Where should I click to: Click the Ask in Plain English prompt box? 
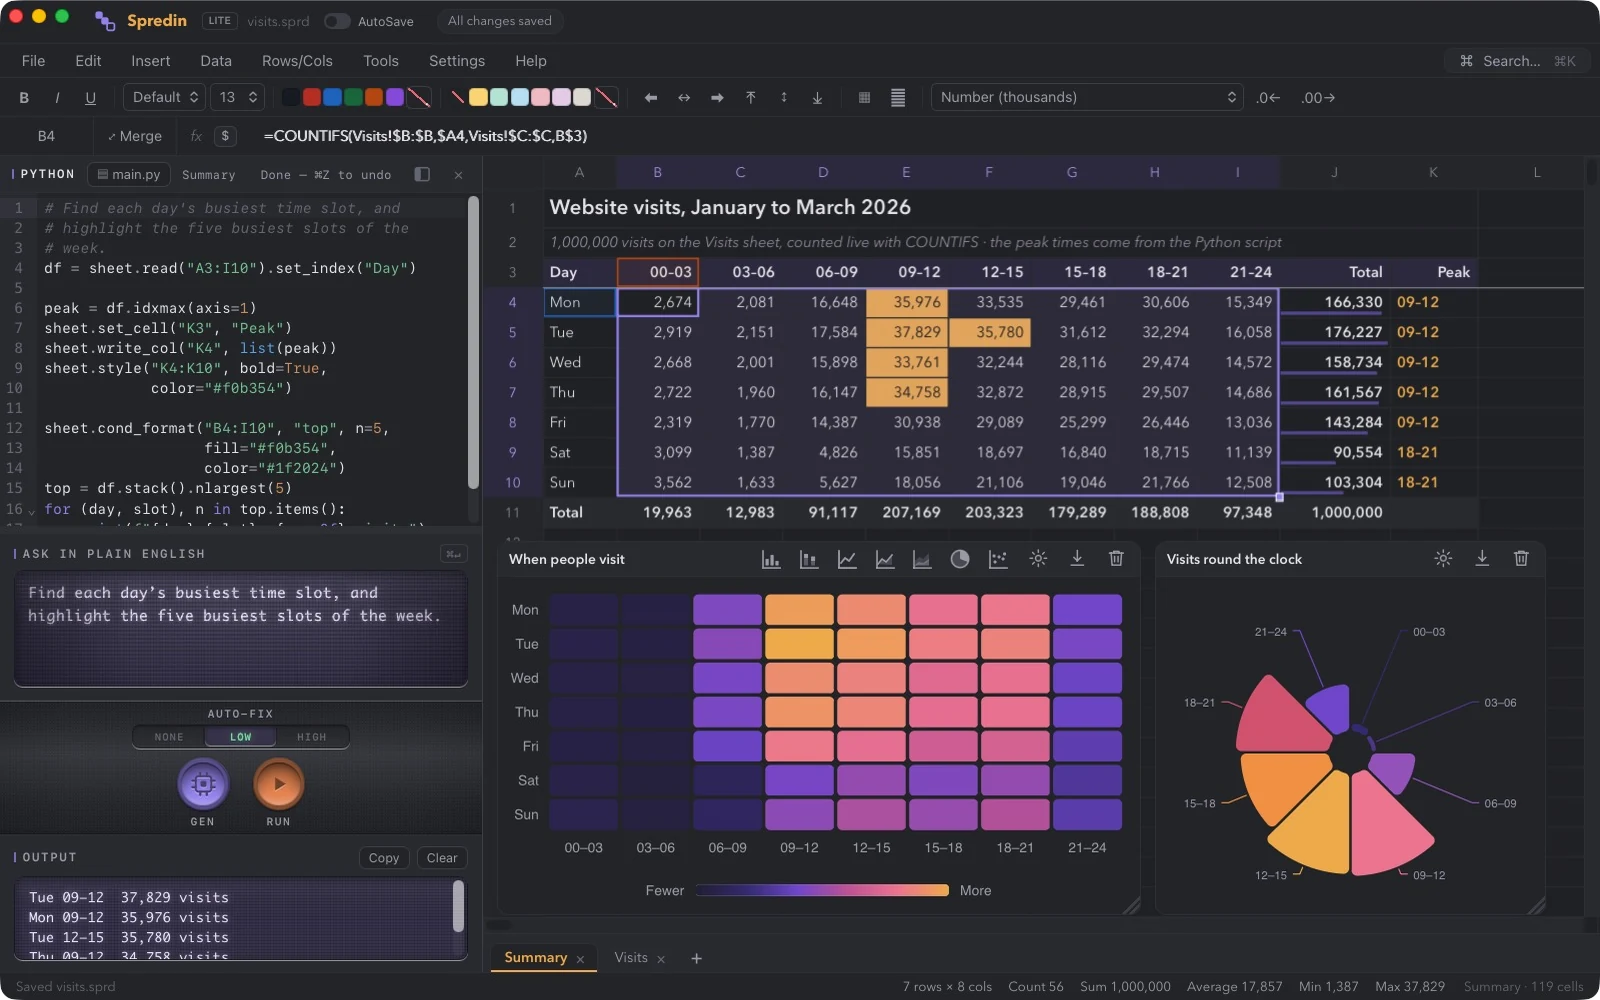point(241,629)
